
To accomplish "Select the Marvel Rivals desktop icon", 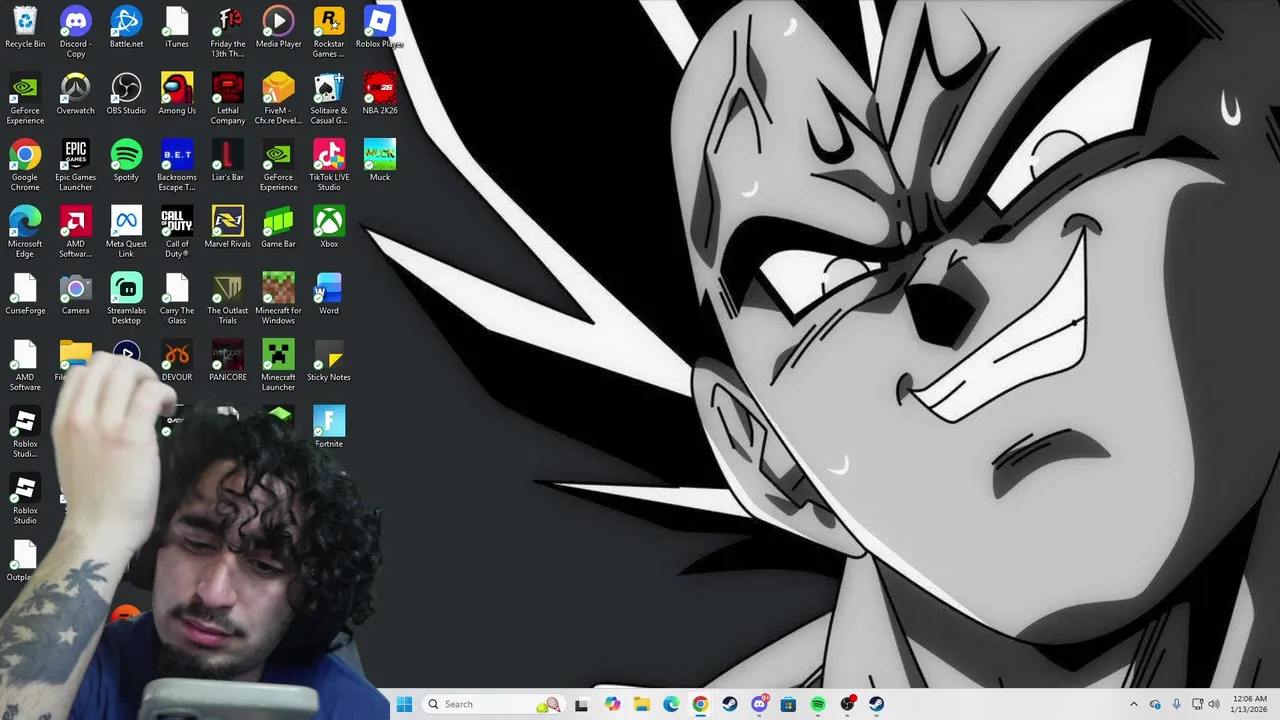I will point(228,228).
